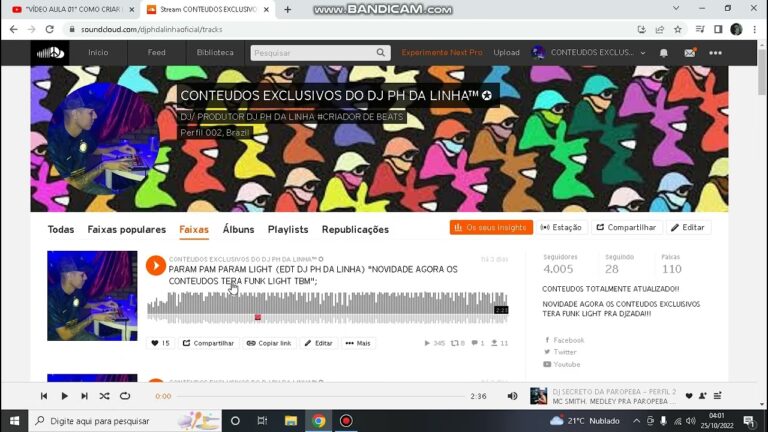Open Chrome profile avatar
This screenshot has width=768, height=432.
pyautogui.click(x=736, y=29)
